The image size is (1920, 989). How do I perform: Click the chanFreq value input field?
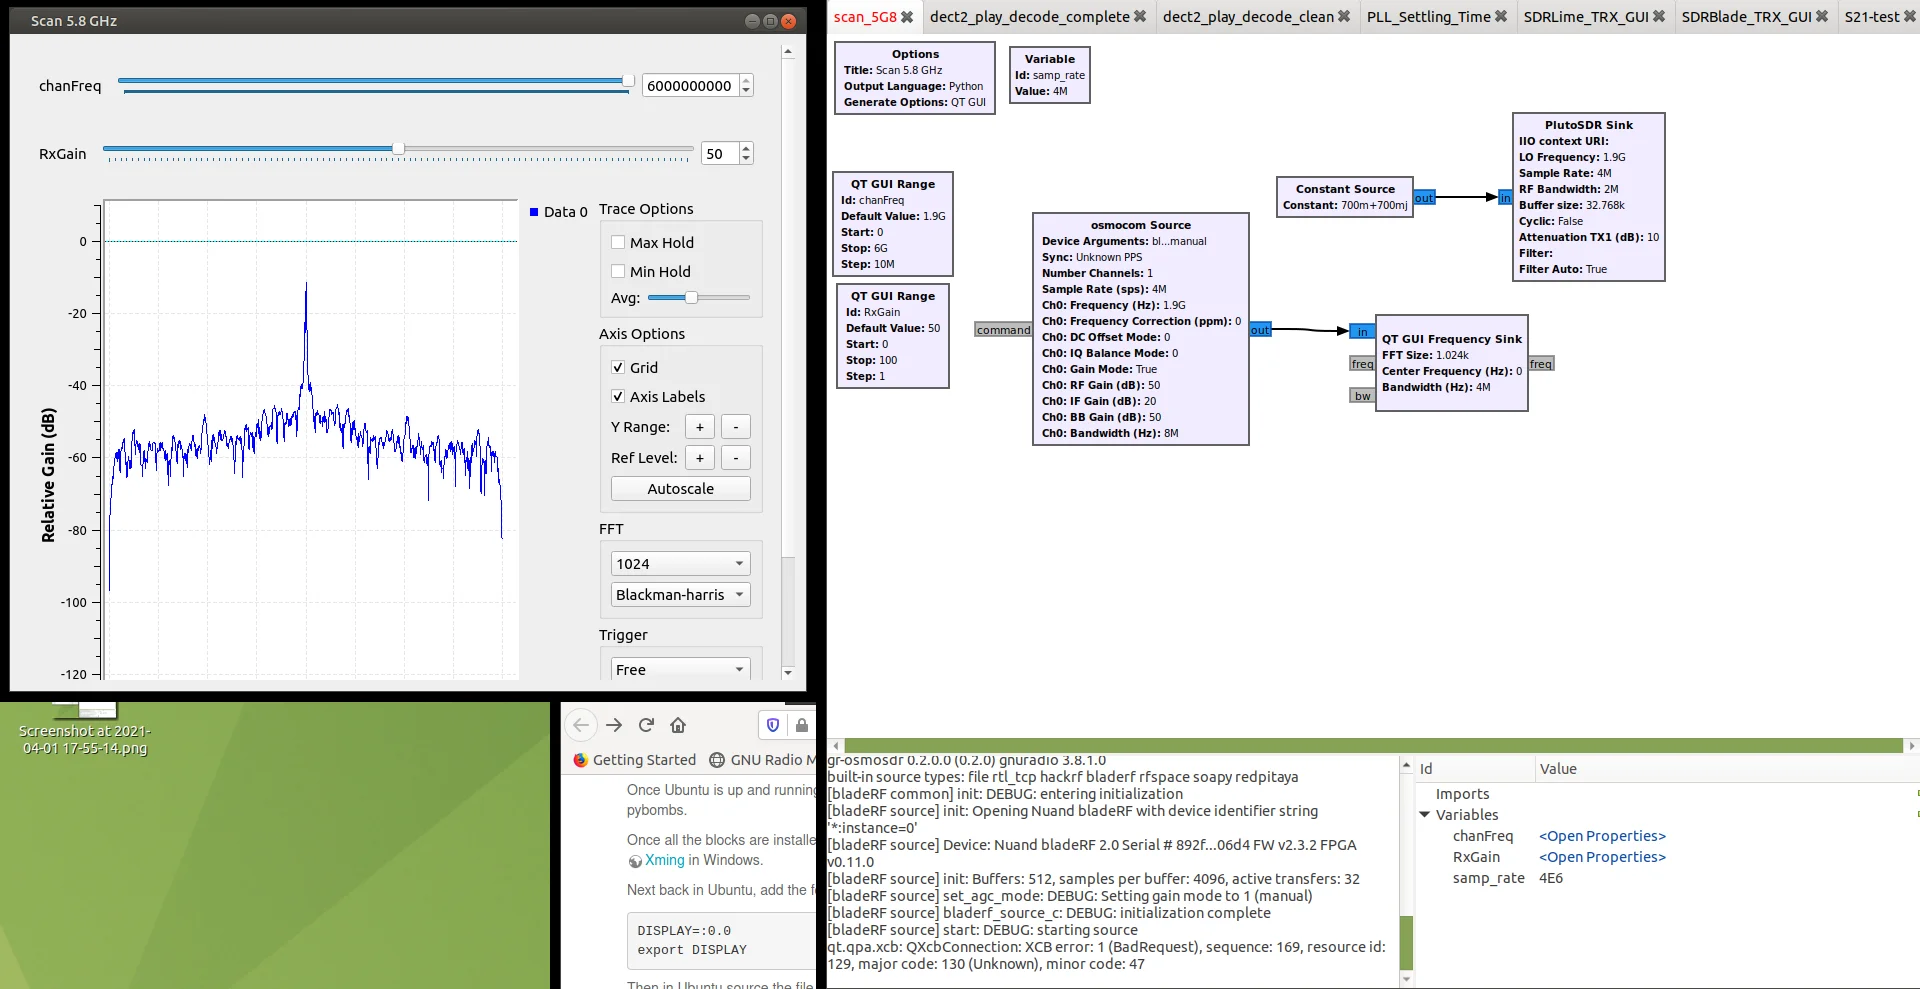pos(689,86)
